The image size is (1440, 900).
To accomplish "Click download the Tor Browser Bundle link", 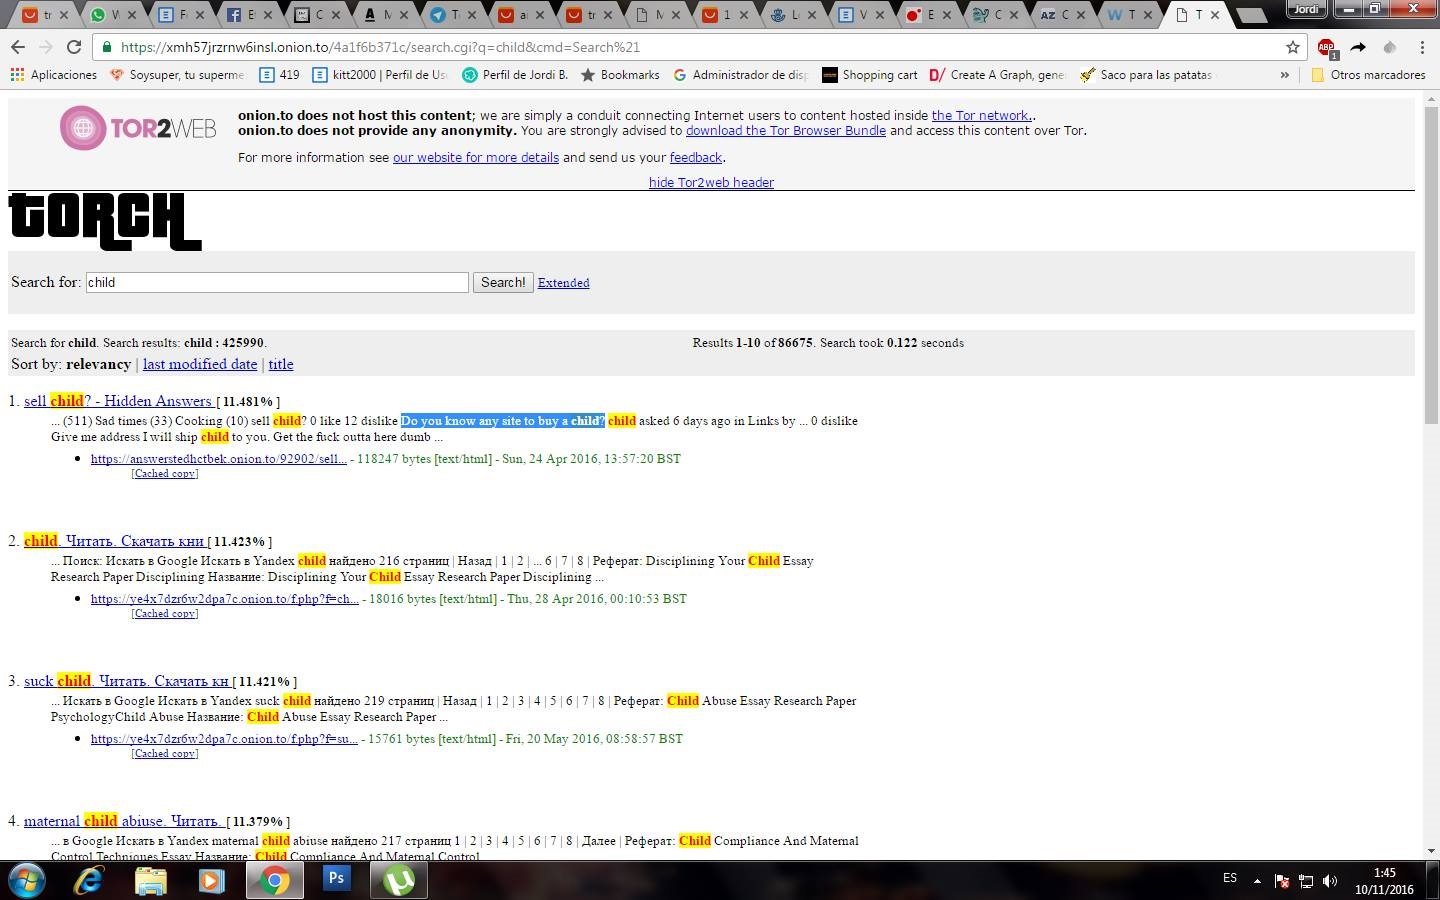I will point(786,130).
